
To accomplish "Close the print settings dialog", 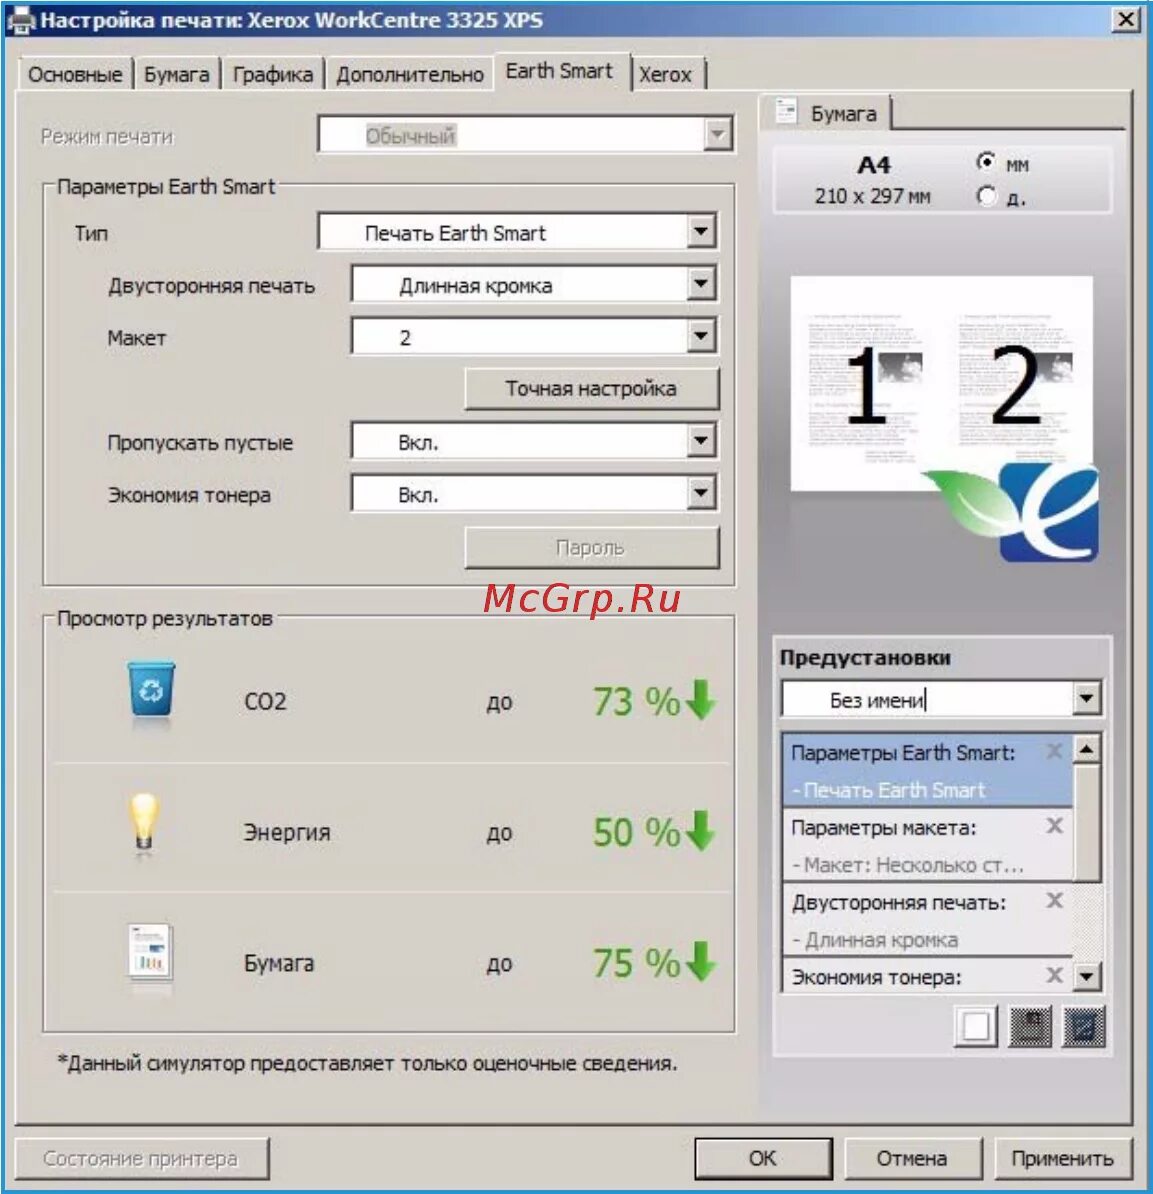I will coord(1126,19).
